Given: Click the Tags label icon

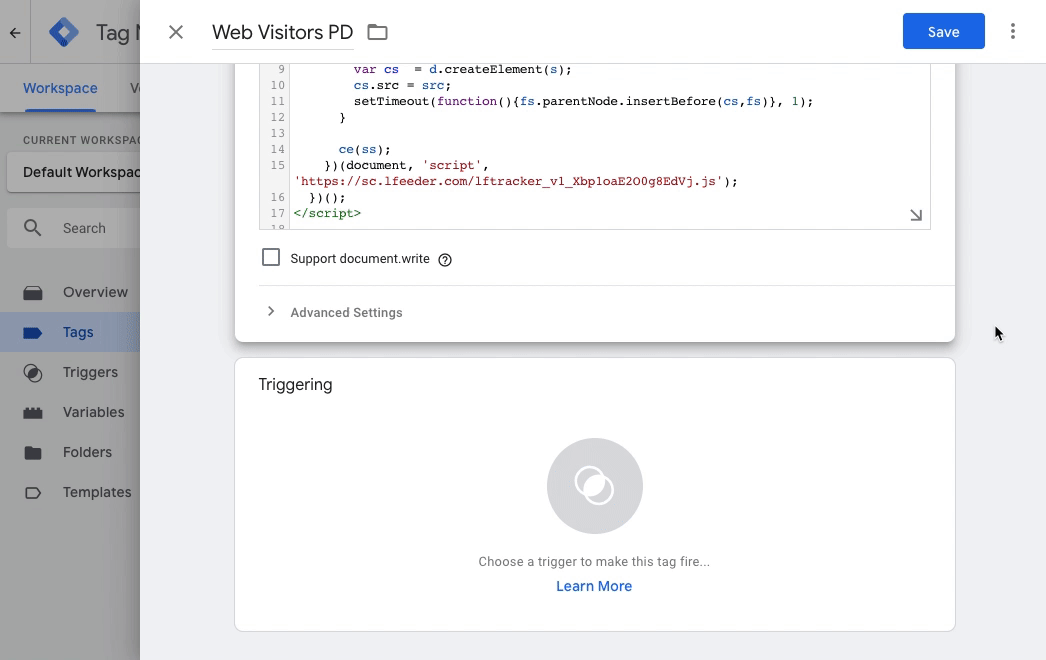Looking at the screenshot, I should click(33, 332).
